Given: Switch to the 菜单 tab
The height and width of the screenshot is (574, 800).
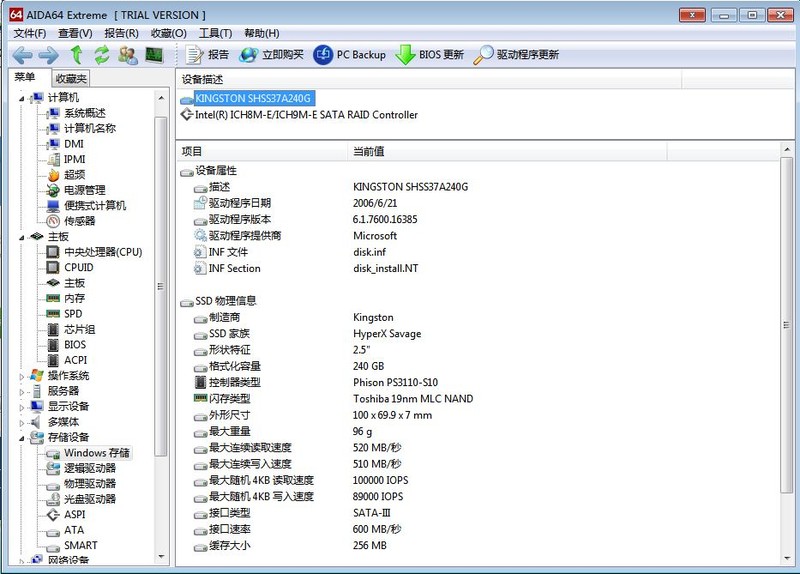Looking at the screenshot, I should pyautogui.click(x=24, y=77).
